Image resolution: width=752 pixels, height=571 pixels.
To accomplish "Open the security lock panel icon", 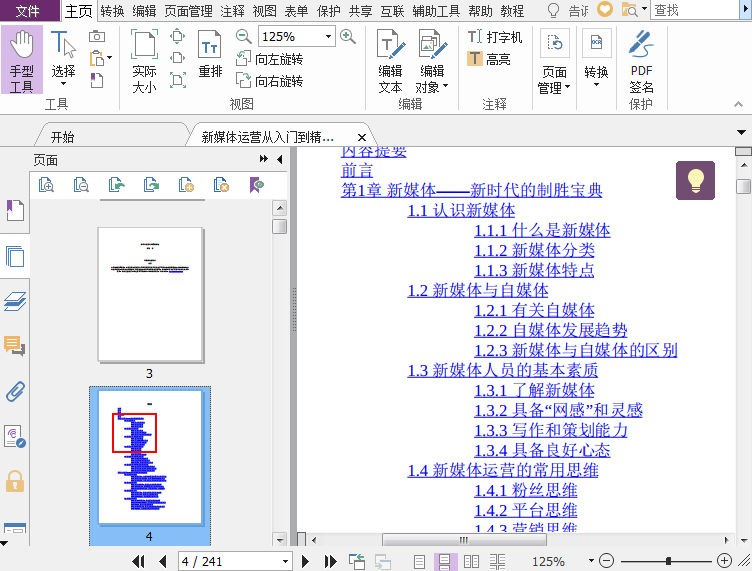I will (x=15, y=481).
